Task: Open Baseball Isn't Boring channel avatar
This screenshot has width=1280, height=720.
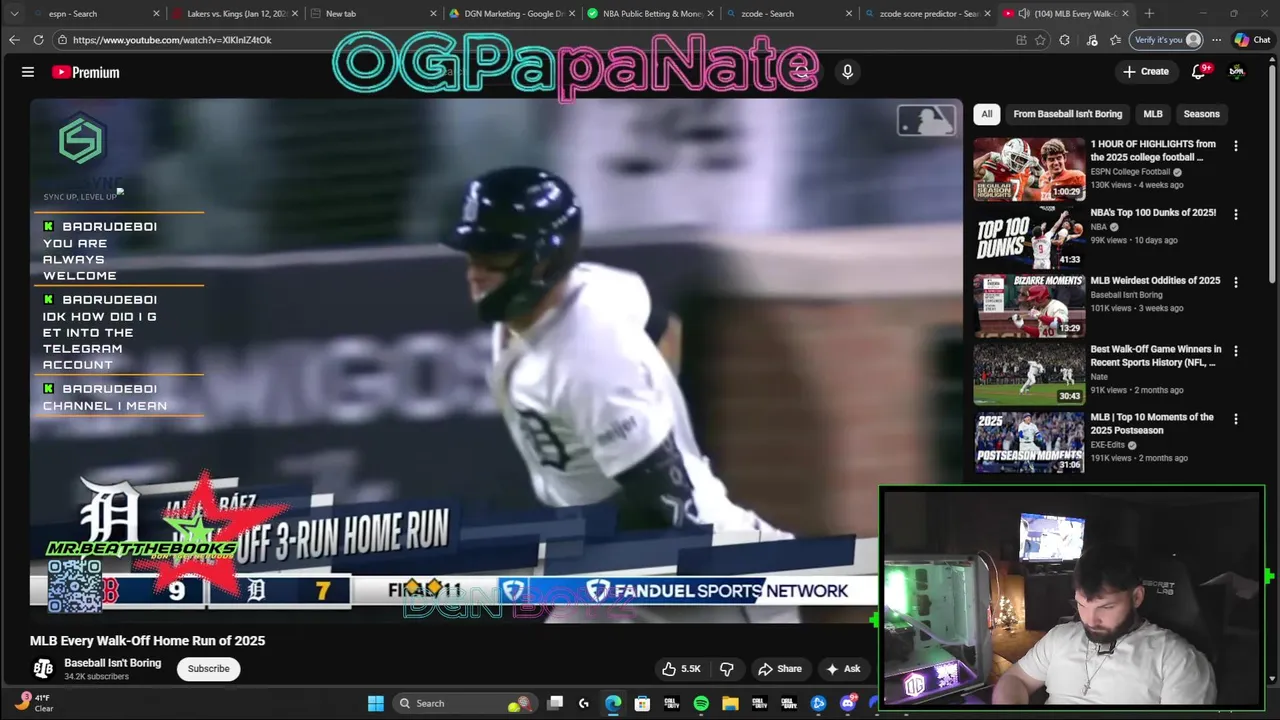Action: (43, 668)
